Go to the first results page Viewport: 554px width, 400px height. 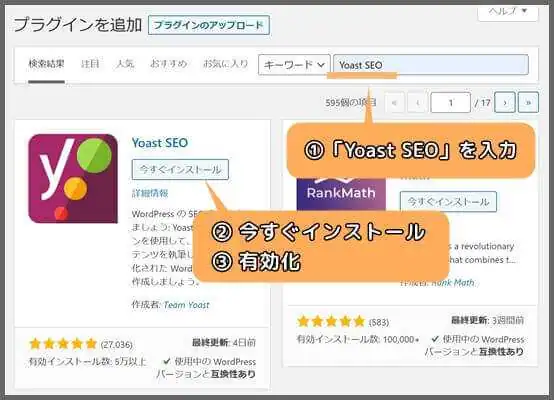coord(394,103)
